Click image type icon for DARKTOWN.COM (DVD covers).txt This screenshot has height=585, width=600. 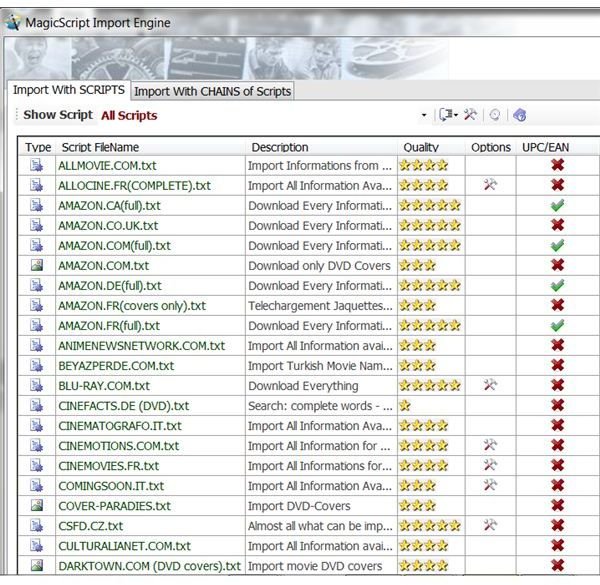coord(37,565)
